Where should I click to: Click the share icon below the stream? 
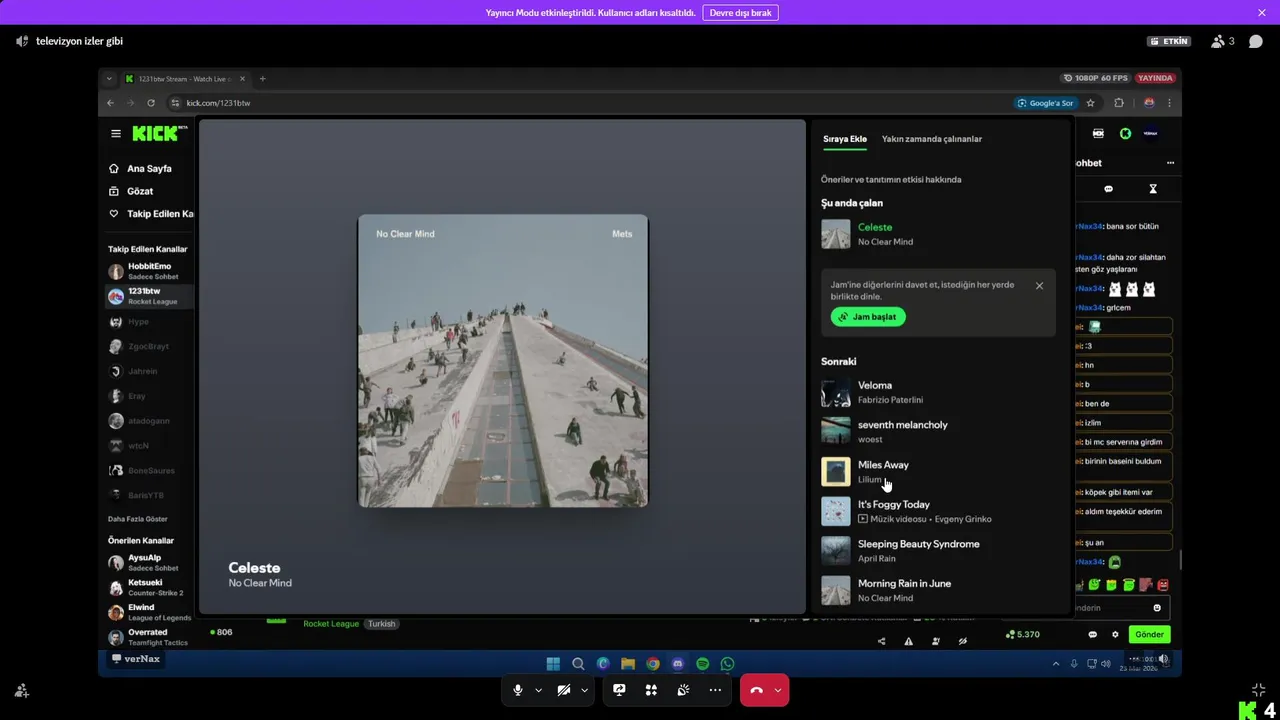point(881,642)
